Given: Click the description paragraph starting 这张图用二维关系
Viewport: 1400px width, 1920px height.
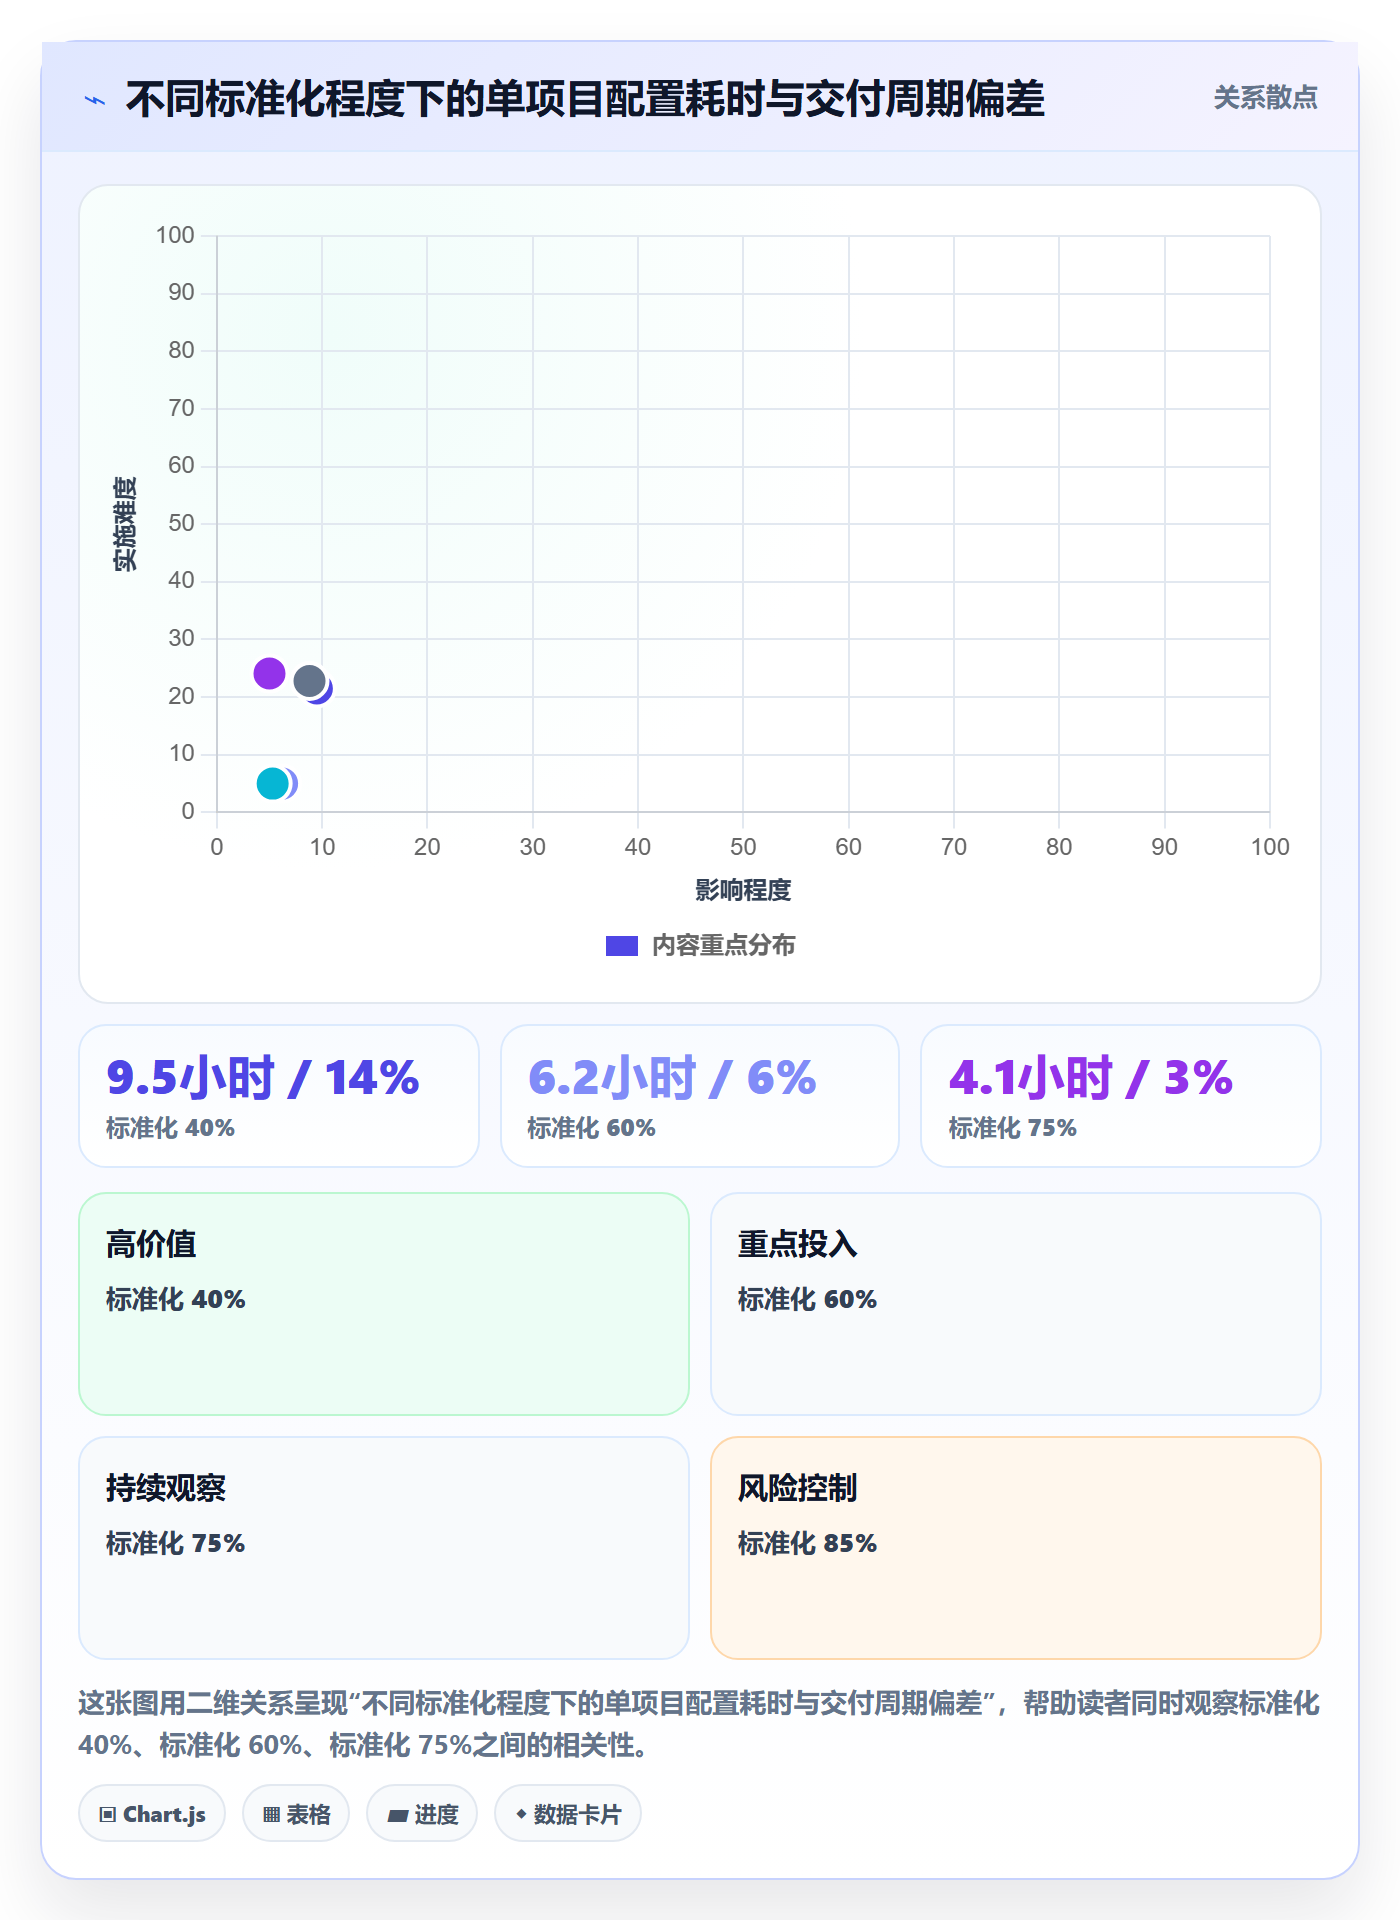Looking at the screenshot, I should click(699, 1724).
